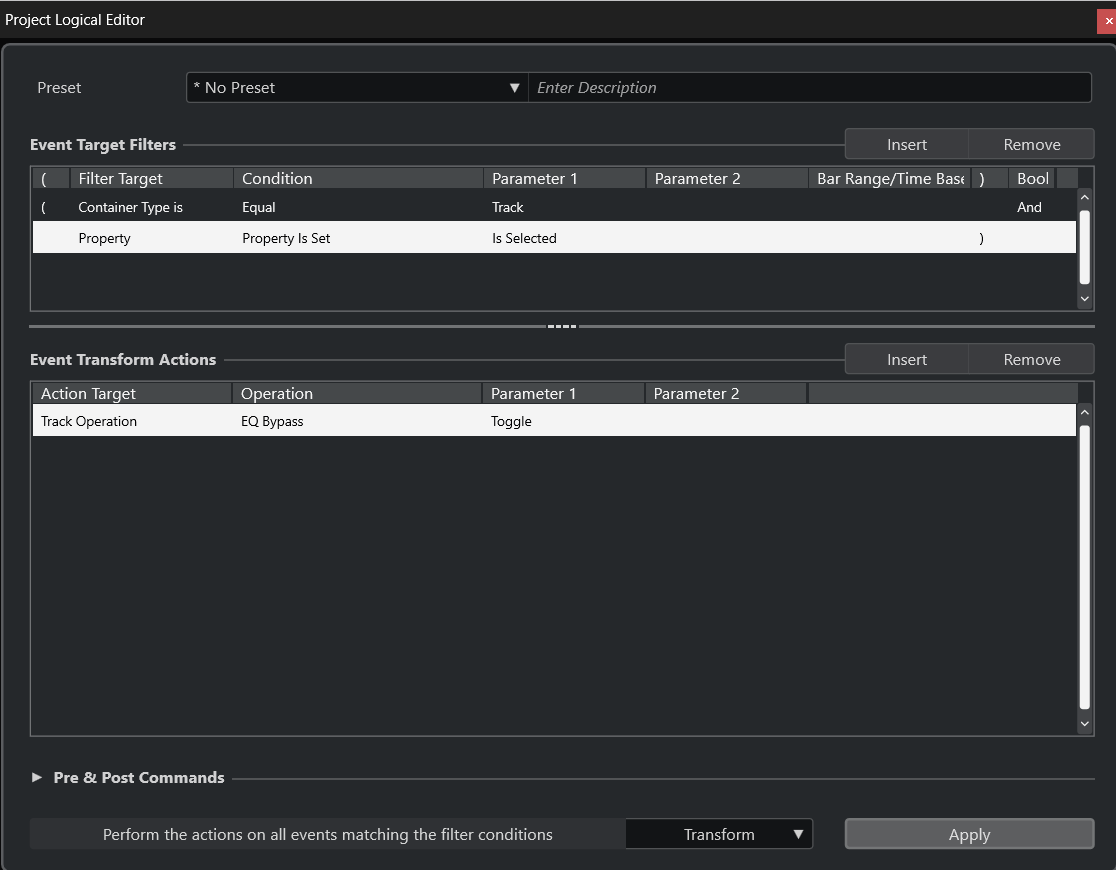Insert a new event target filter

click(906, 145)
